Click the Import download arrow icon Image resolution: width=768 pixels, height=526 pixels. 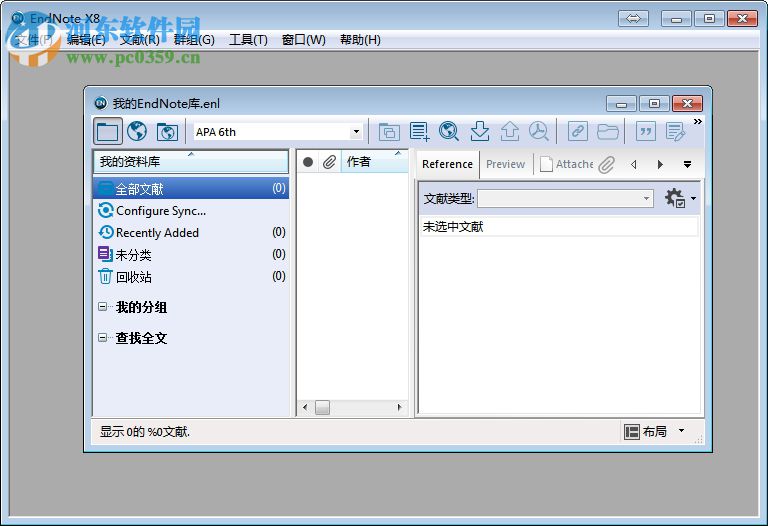tap(480, 131)
